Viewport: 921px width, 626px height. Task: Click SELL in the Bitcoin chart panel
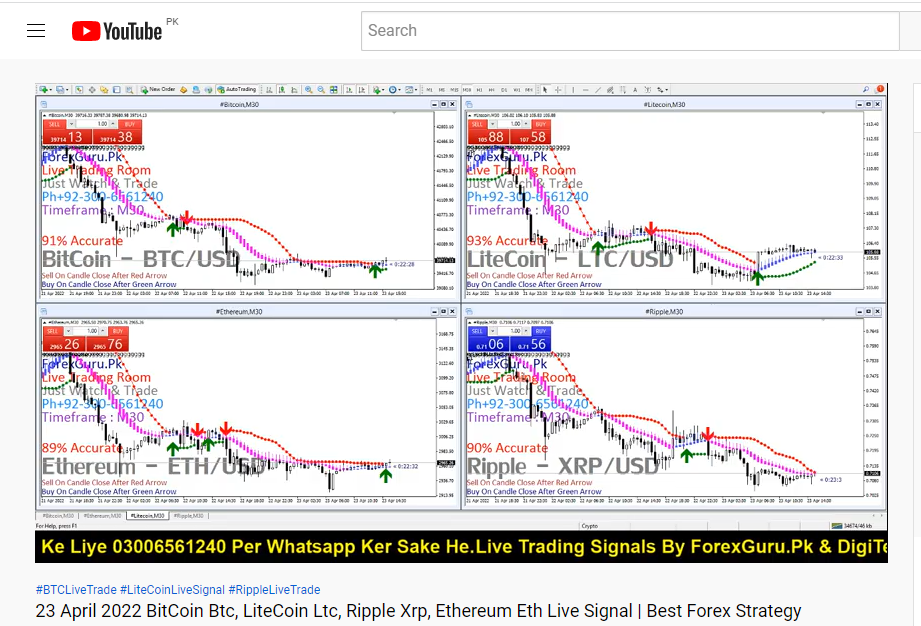[55, 124]
